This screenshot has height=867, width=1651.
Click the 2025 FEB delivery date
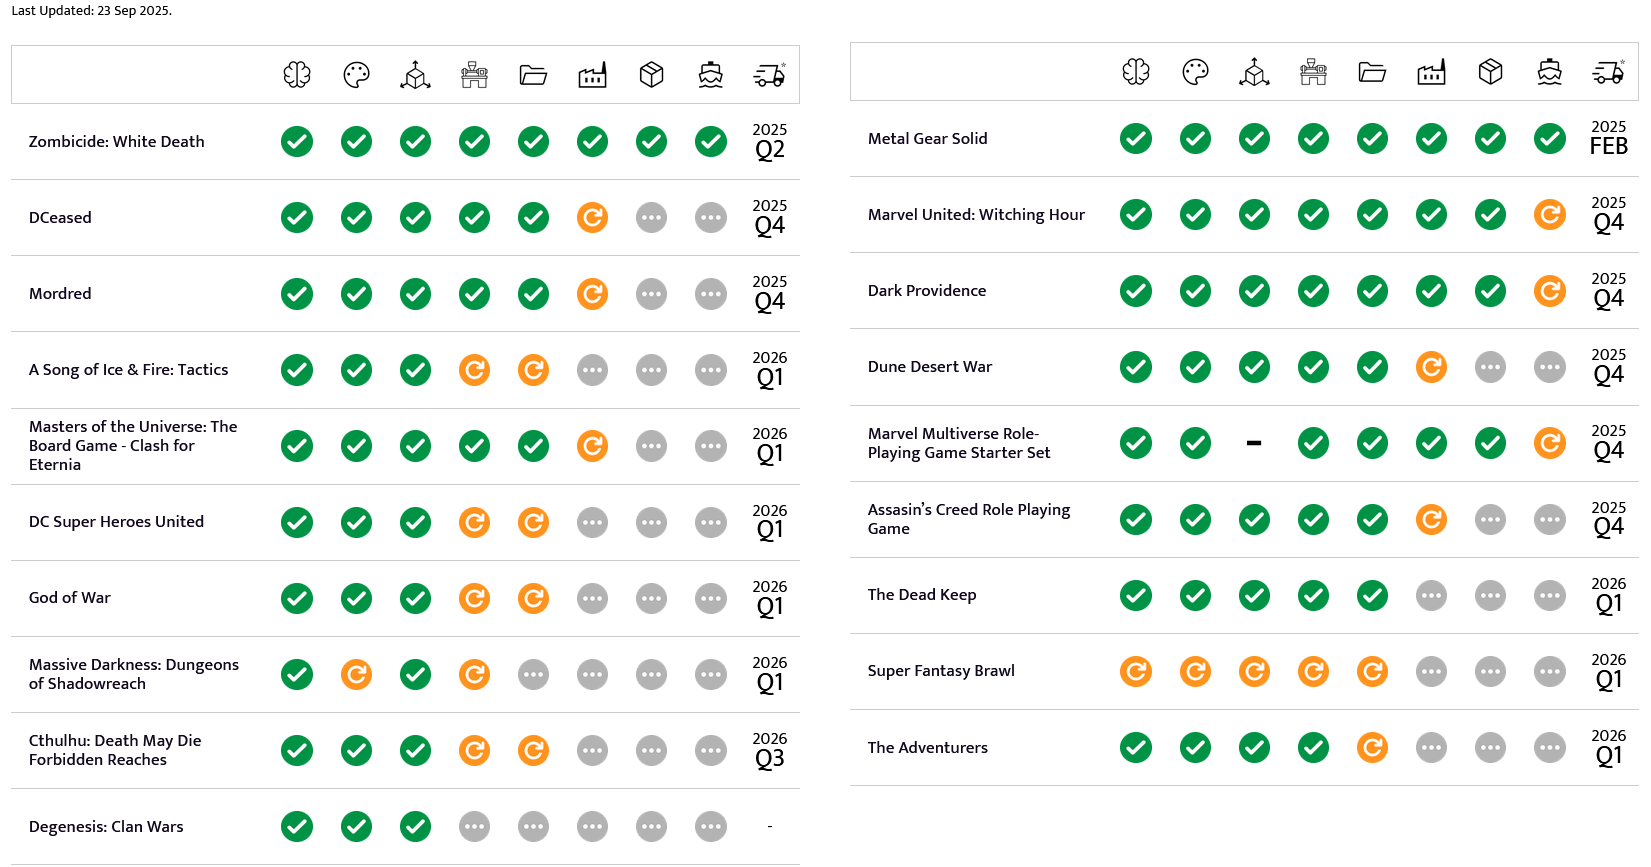pyautogui.click(x=1608, y=138)
